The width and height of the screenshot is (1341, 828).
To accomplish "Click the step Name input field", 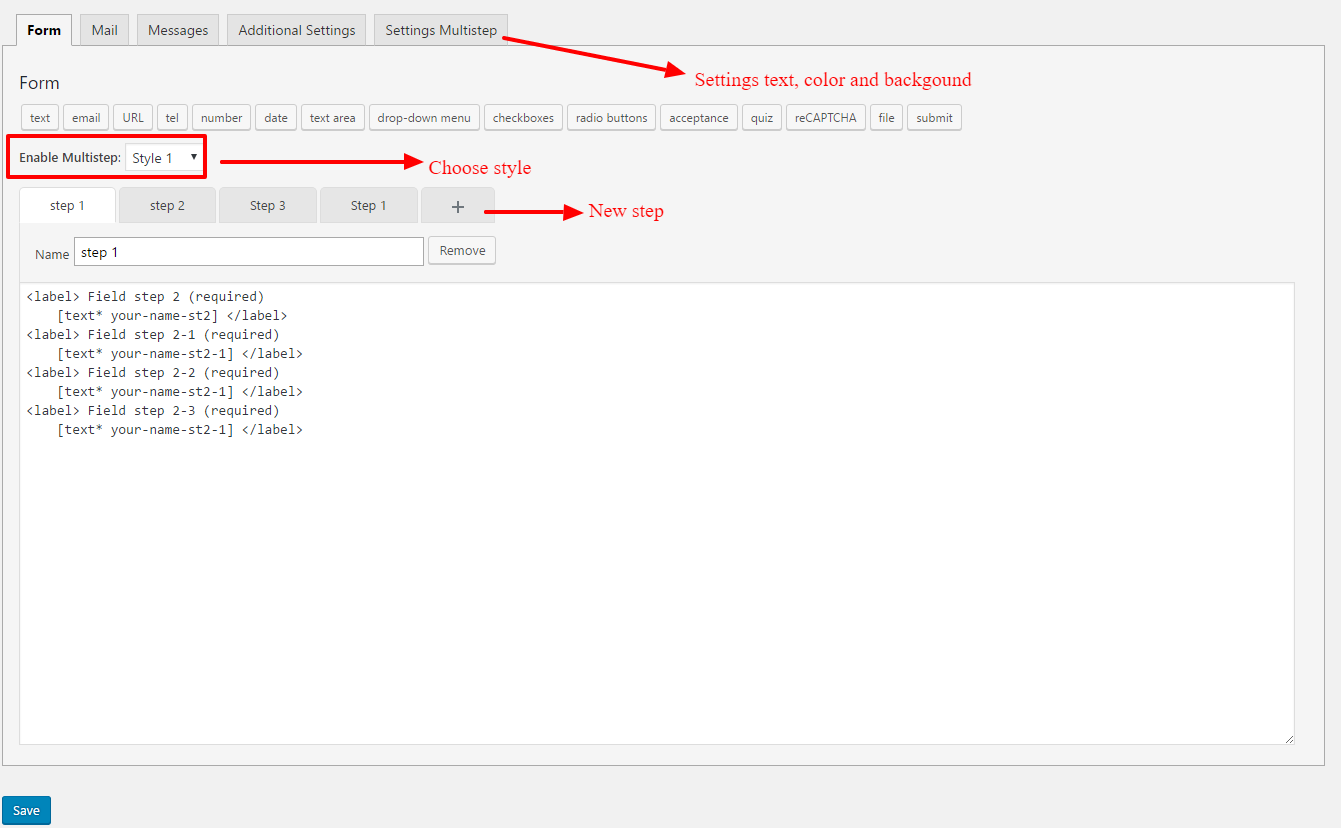I will tap(249, 252).
